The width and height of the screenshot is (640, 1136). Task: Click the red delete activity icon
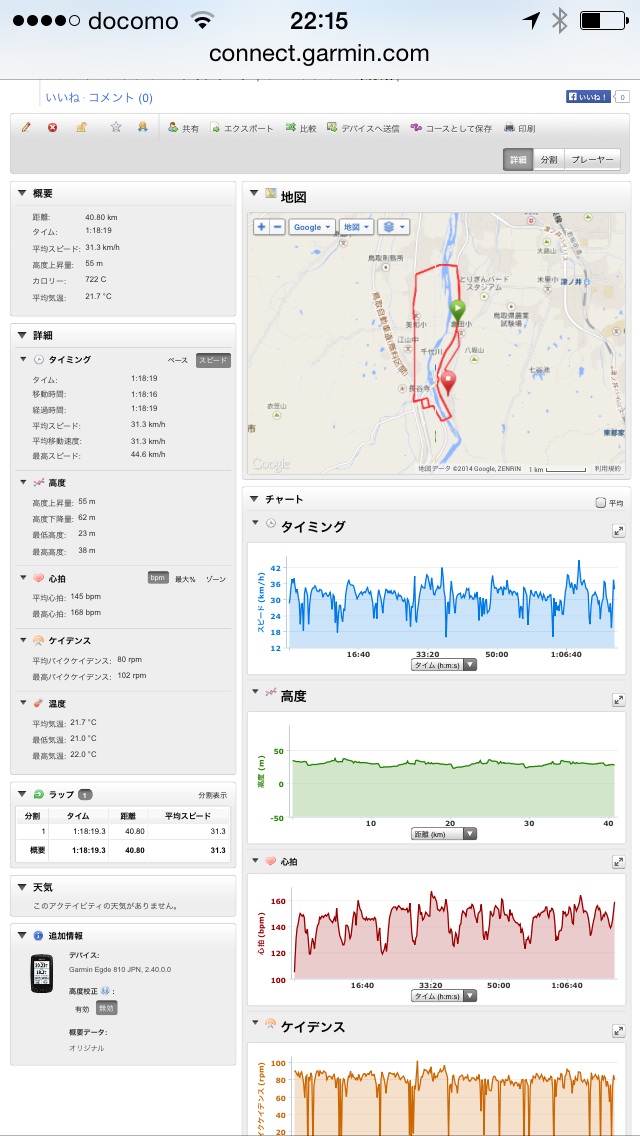click(53, 128)
